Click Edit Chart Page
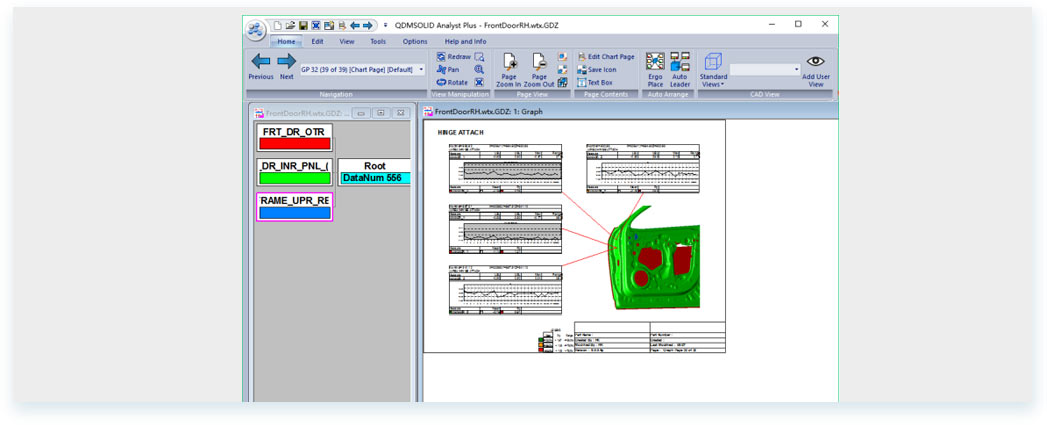Viewport: 1047px width, 425px height. (x=606, y=57)
